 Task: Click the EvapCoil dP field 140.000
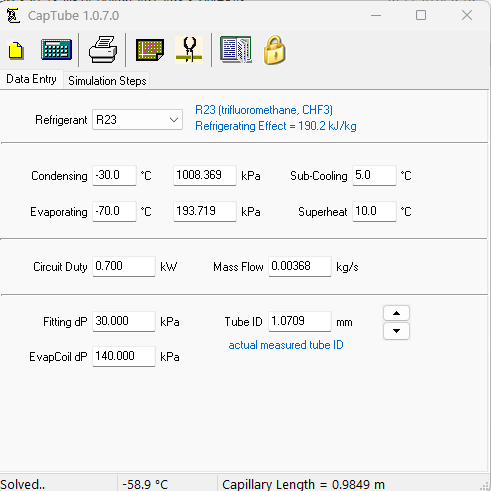(x=124, y=356)
